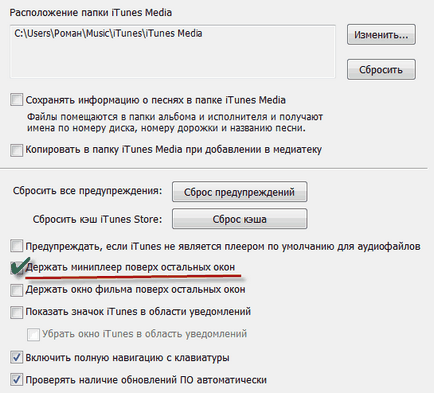Click the Сбросить все предупреждения label
Viewport: 434px width, 393px height.
pyautogui.click(x=87, y=191)
